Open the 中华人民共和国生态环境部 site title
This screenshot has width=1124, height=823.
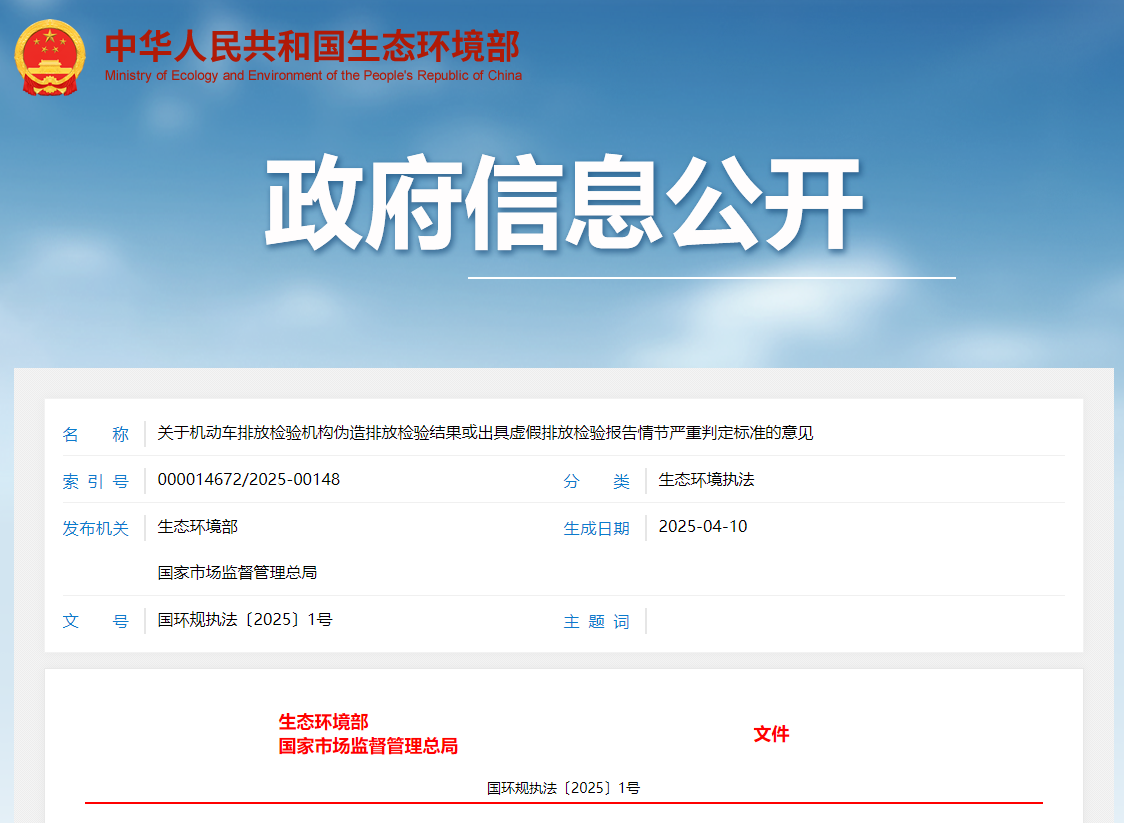coord(313,47)
